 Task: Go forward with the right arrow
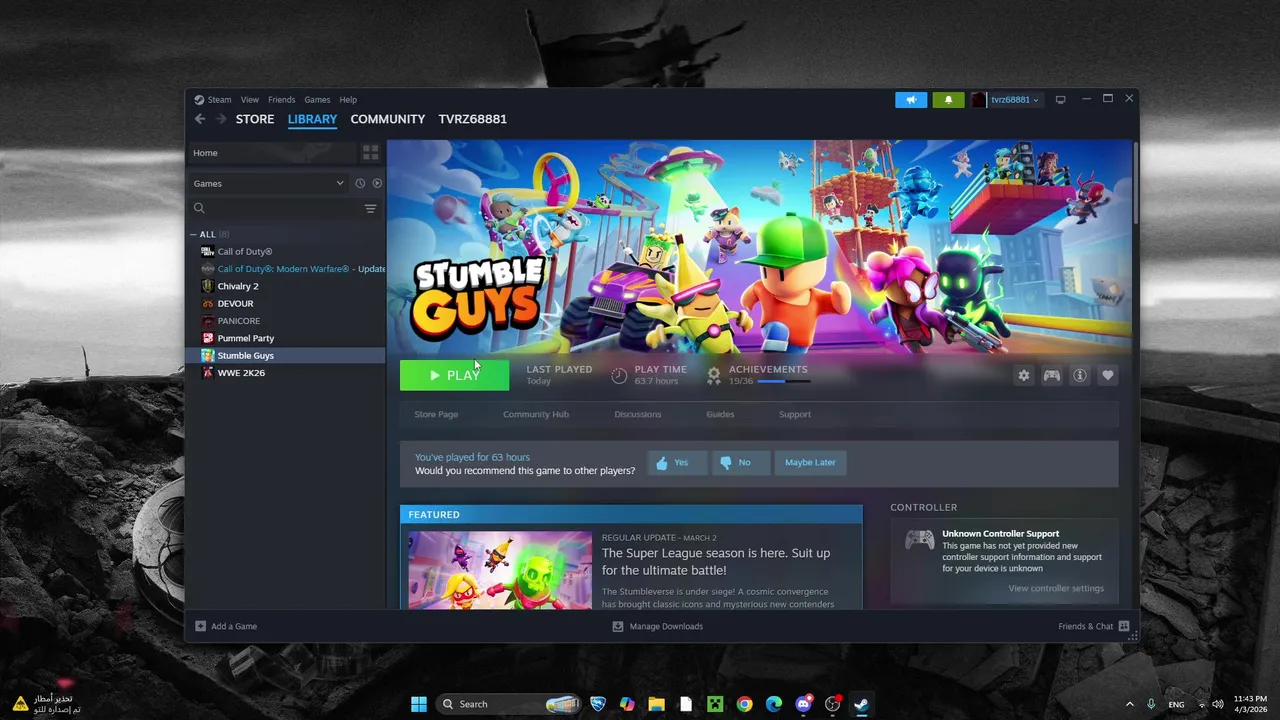click(222, 119)
